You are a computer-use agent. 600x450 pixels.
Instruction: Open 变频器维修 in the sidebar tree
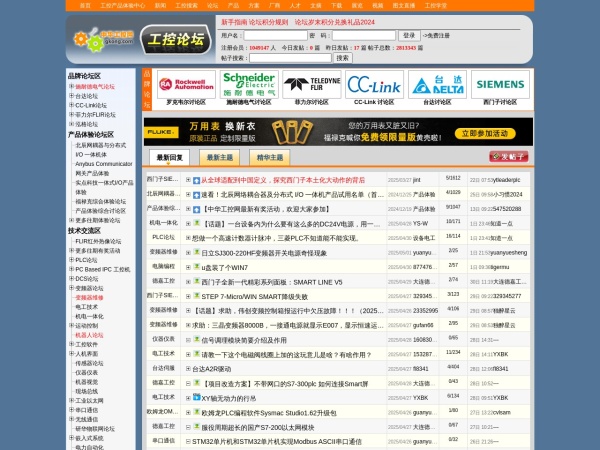(89, 298)
